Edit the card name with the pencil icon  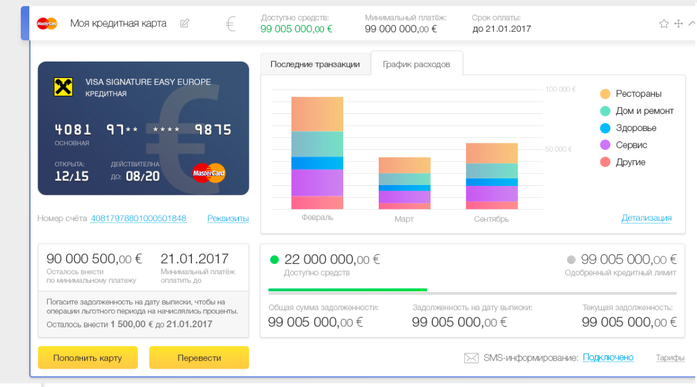tap(184, 24)
